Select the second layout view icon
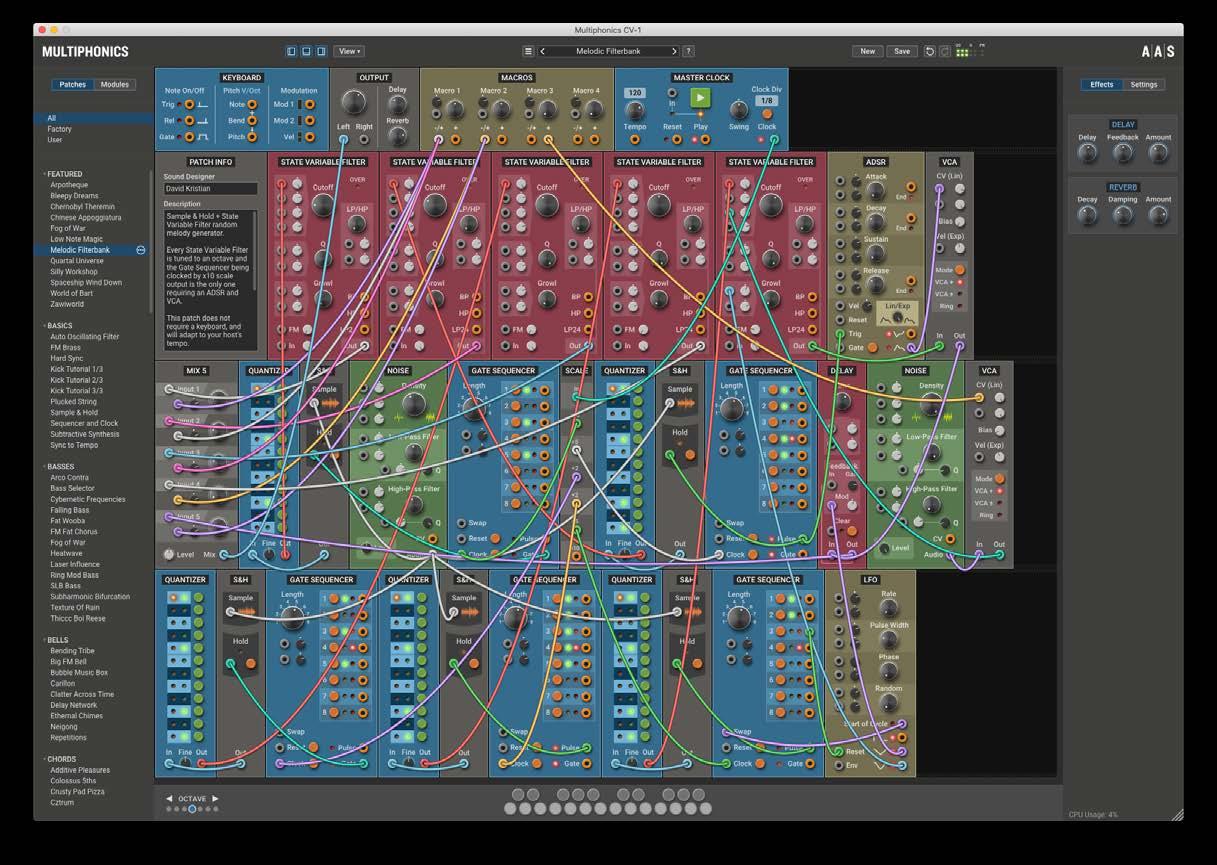1217x865 pixels. pos(306,51)
